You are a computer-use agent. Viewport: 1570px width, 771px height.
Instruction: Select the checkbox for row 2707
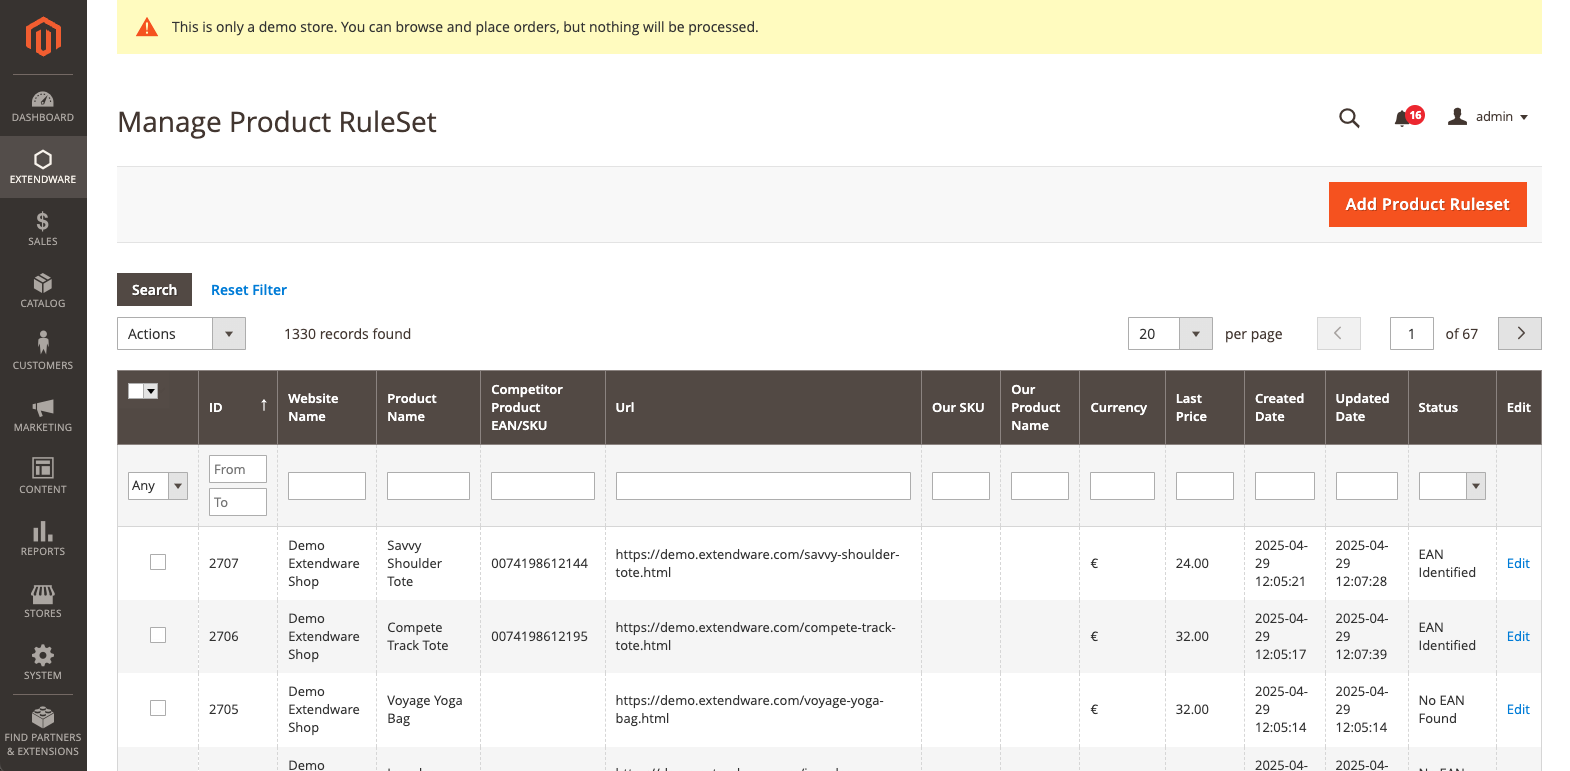158,562
